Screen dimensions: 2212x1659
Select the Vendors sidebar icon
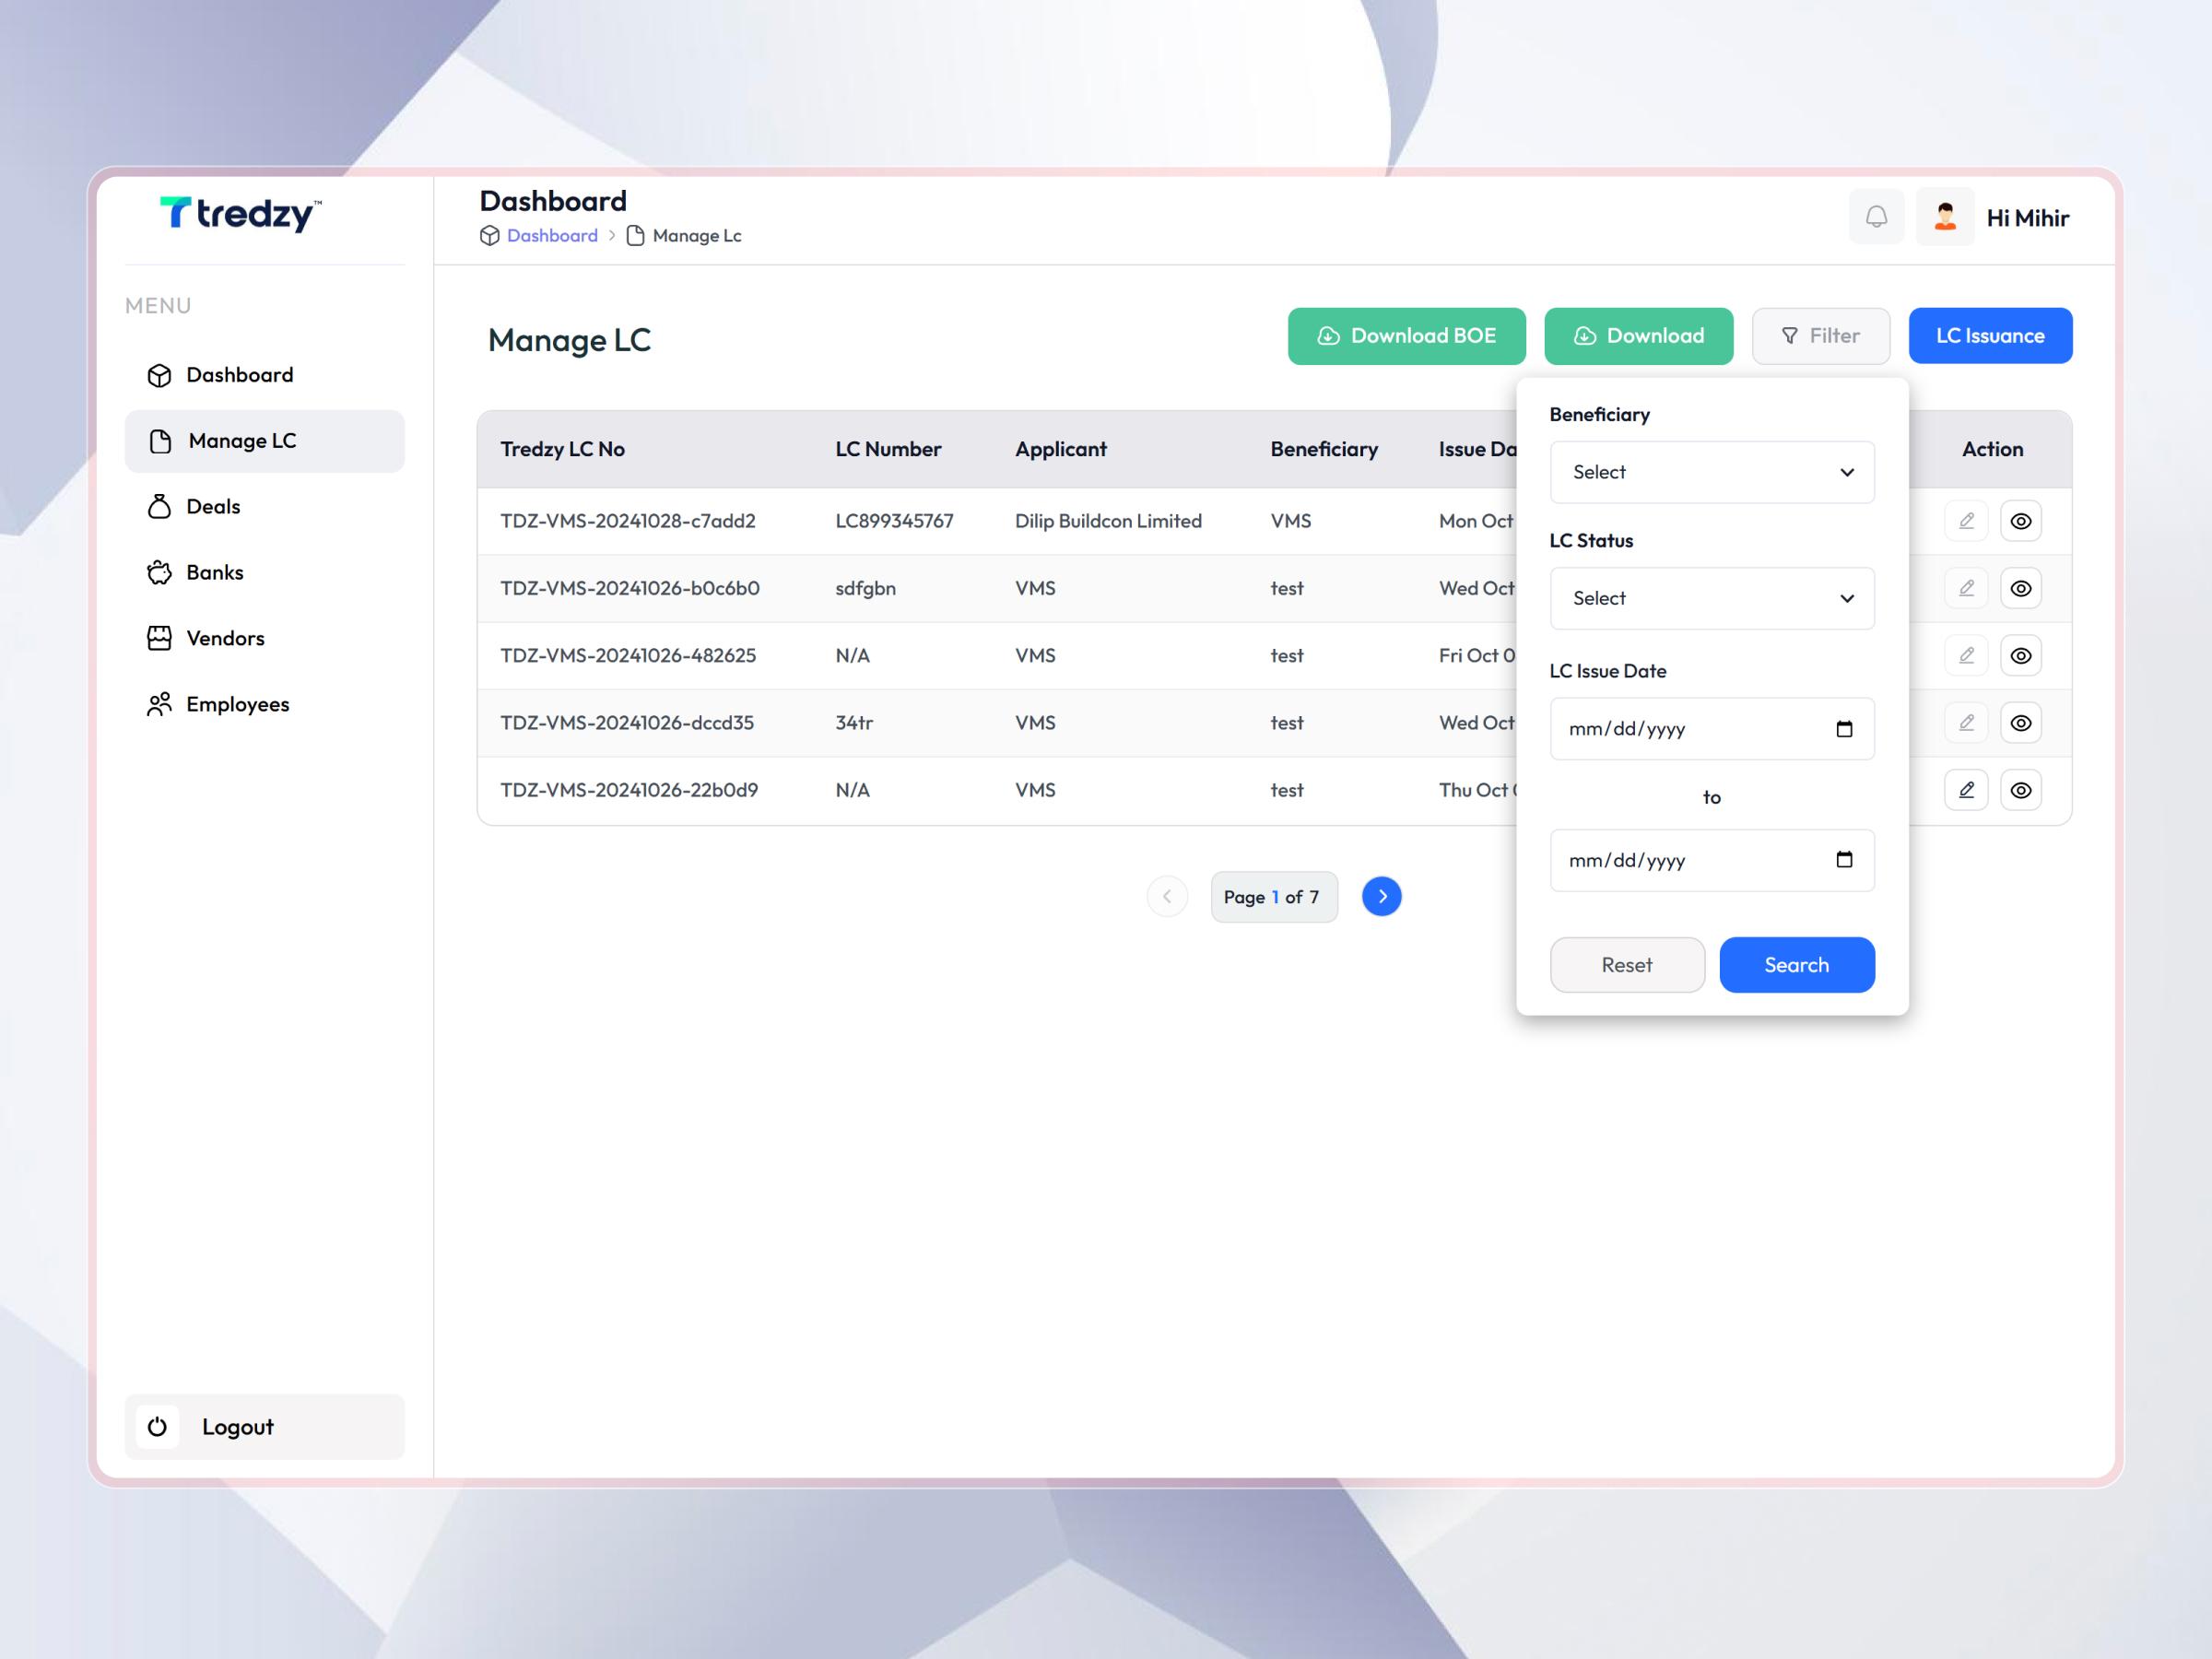pos(160,638)
